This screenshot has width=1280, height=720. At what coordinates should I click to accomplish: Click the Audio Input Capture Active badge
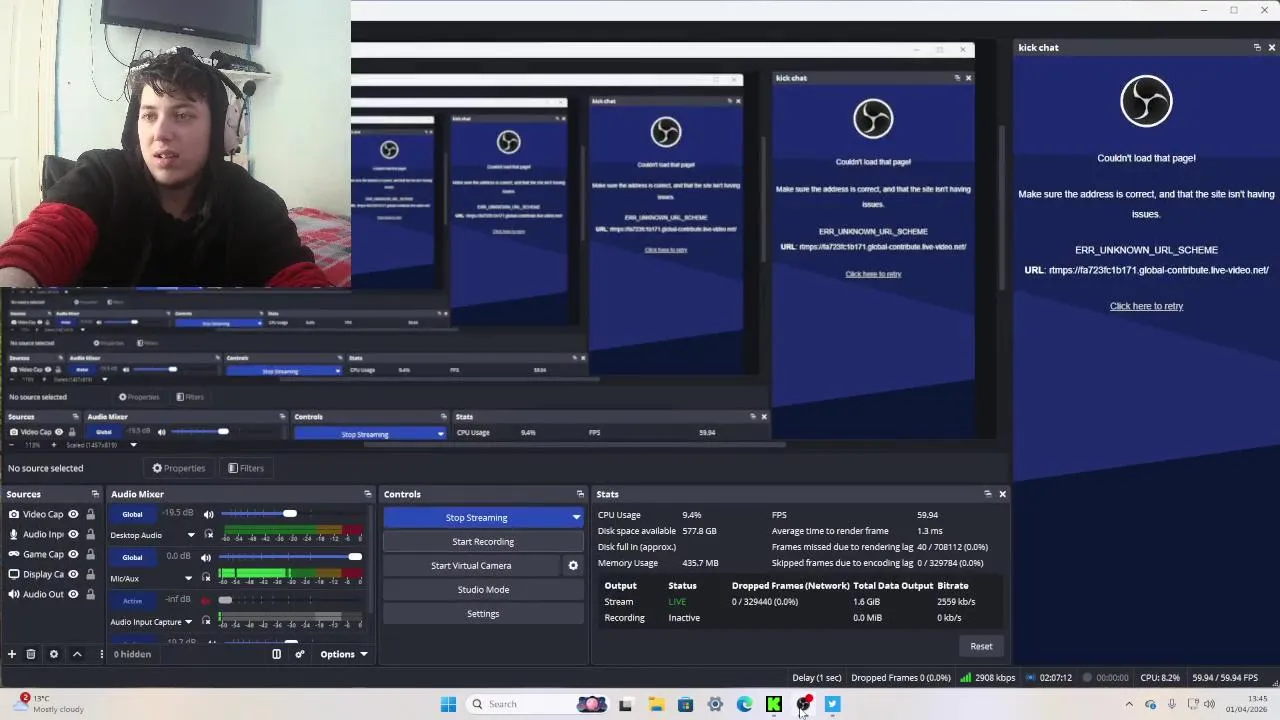(x=132, y=600)
